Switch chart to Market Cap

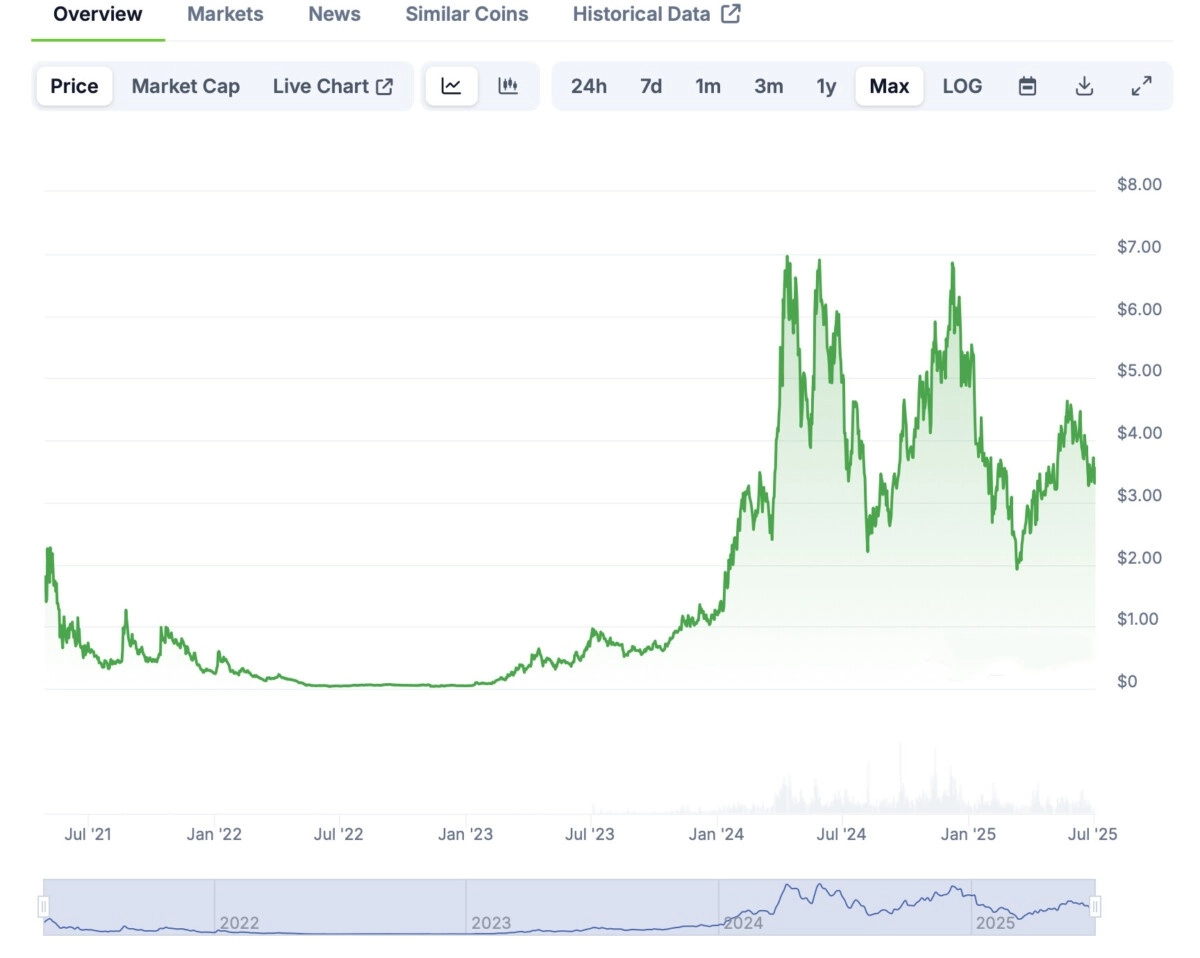point(186,86)
